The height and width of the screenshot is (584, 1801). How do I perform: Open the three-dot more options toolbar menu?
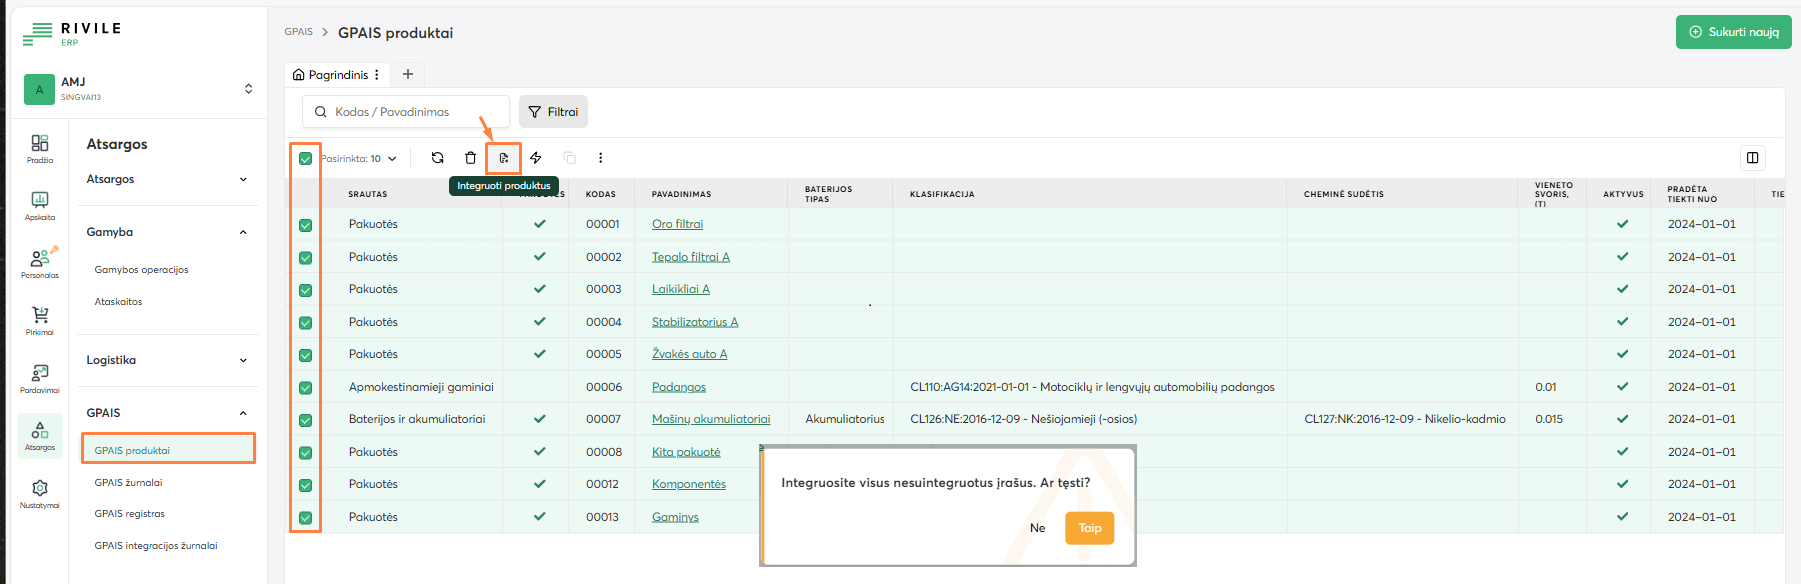[x=600, y=158]
